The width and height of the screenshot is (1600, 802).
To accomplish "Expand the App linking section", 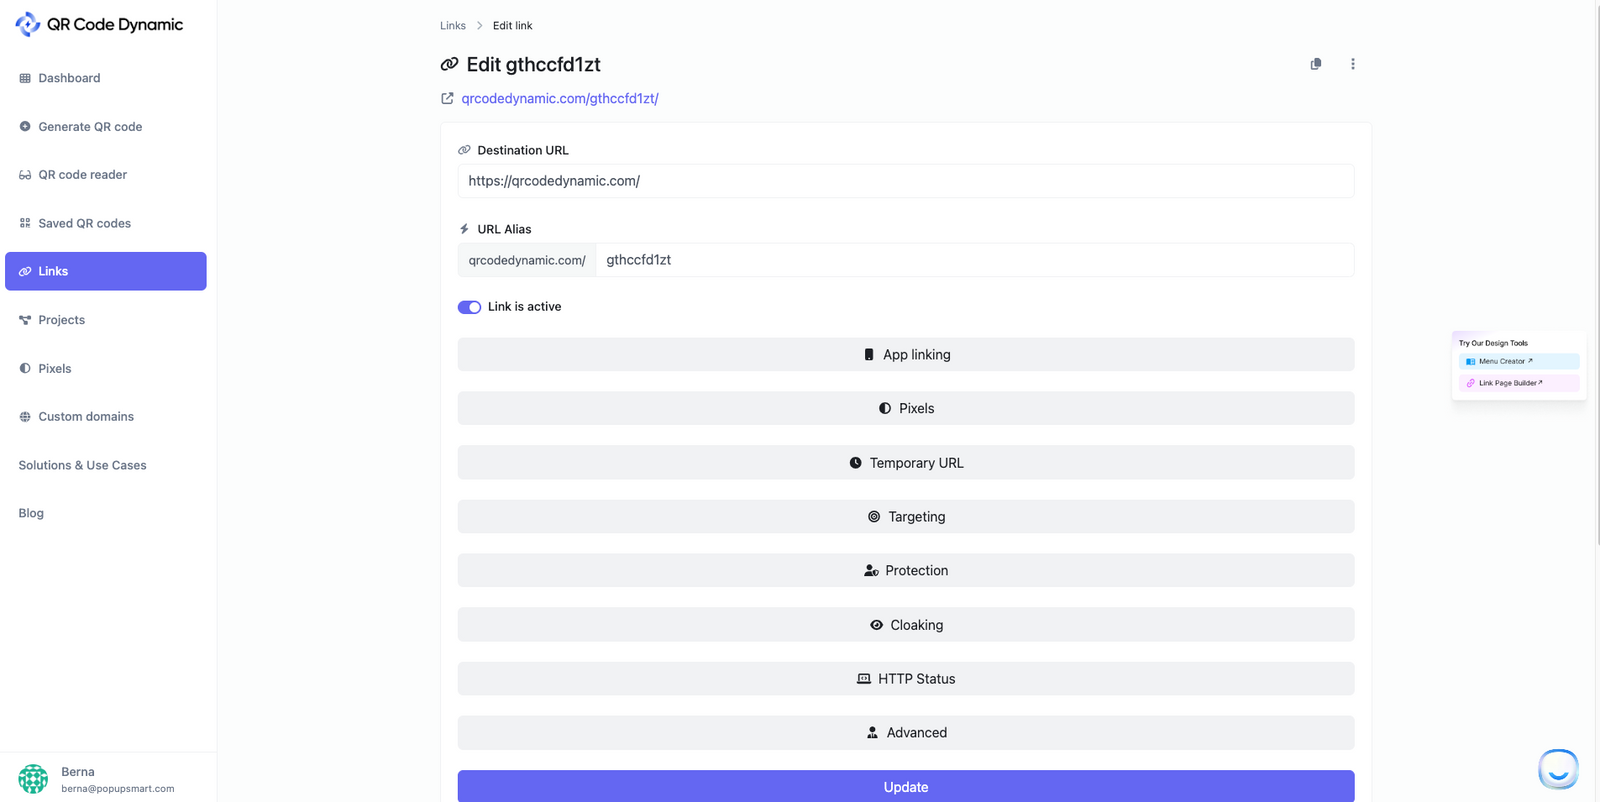I will click(905, 354).
